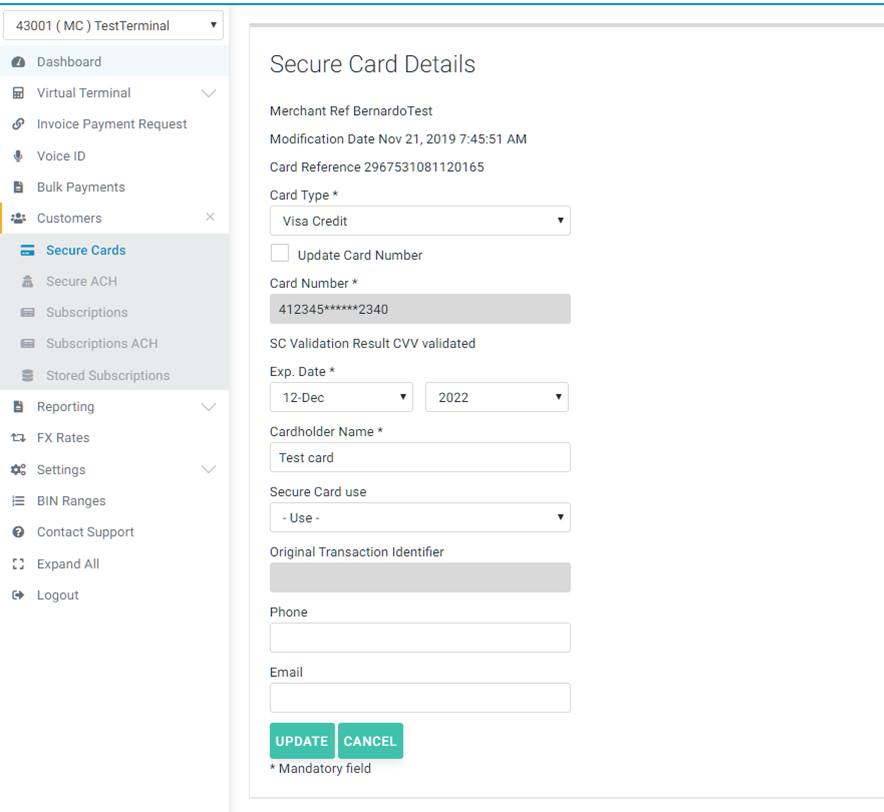Open the Secure Card use dropdown
Image resolution: width=884 pixels, height=812 pixels.
tap(420, 518)
